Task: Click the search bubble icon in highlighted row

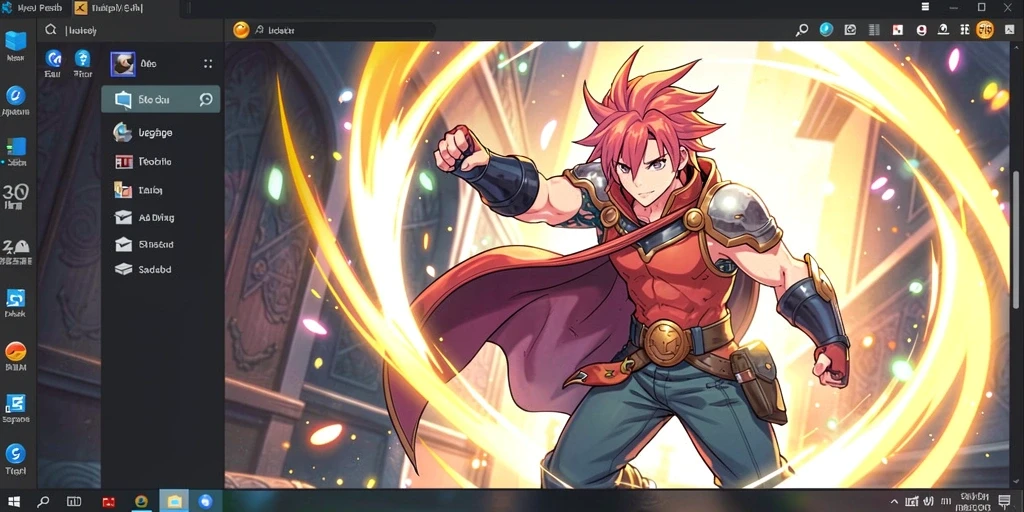Action: click(206, 99)
